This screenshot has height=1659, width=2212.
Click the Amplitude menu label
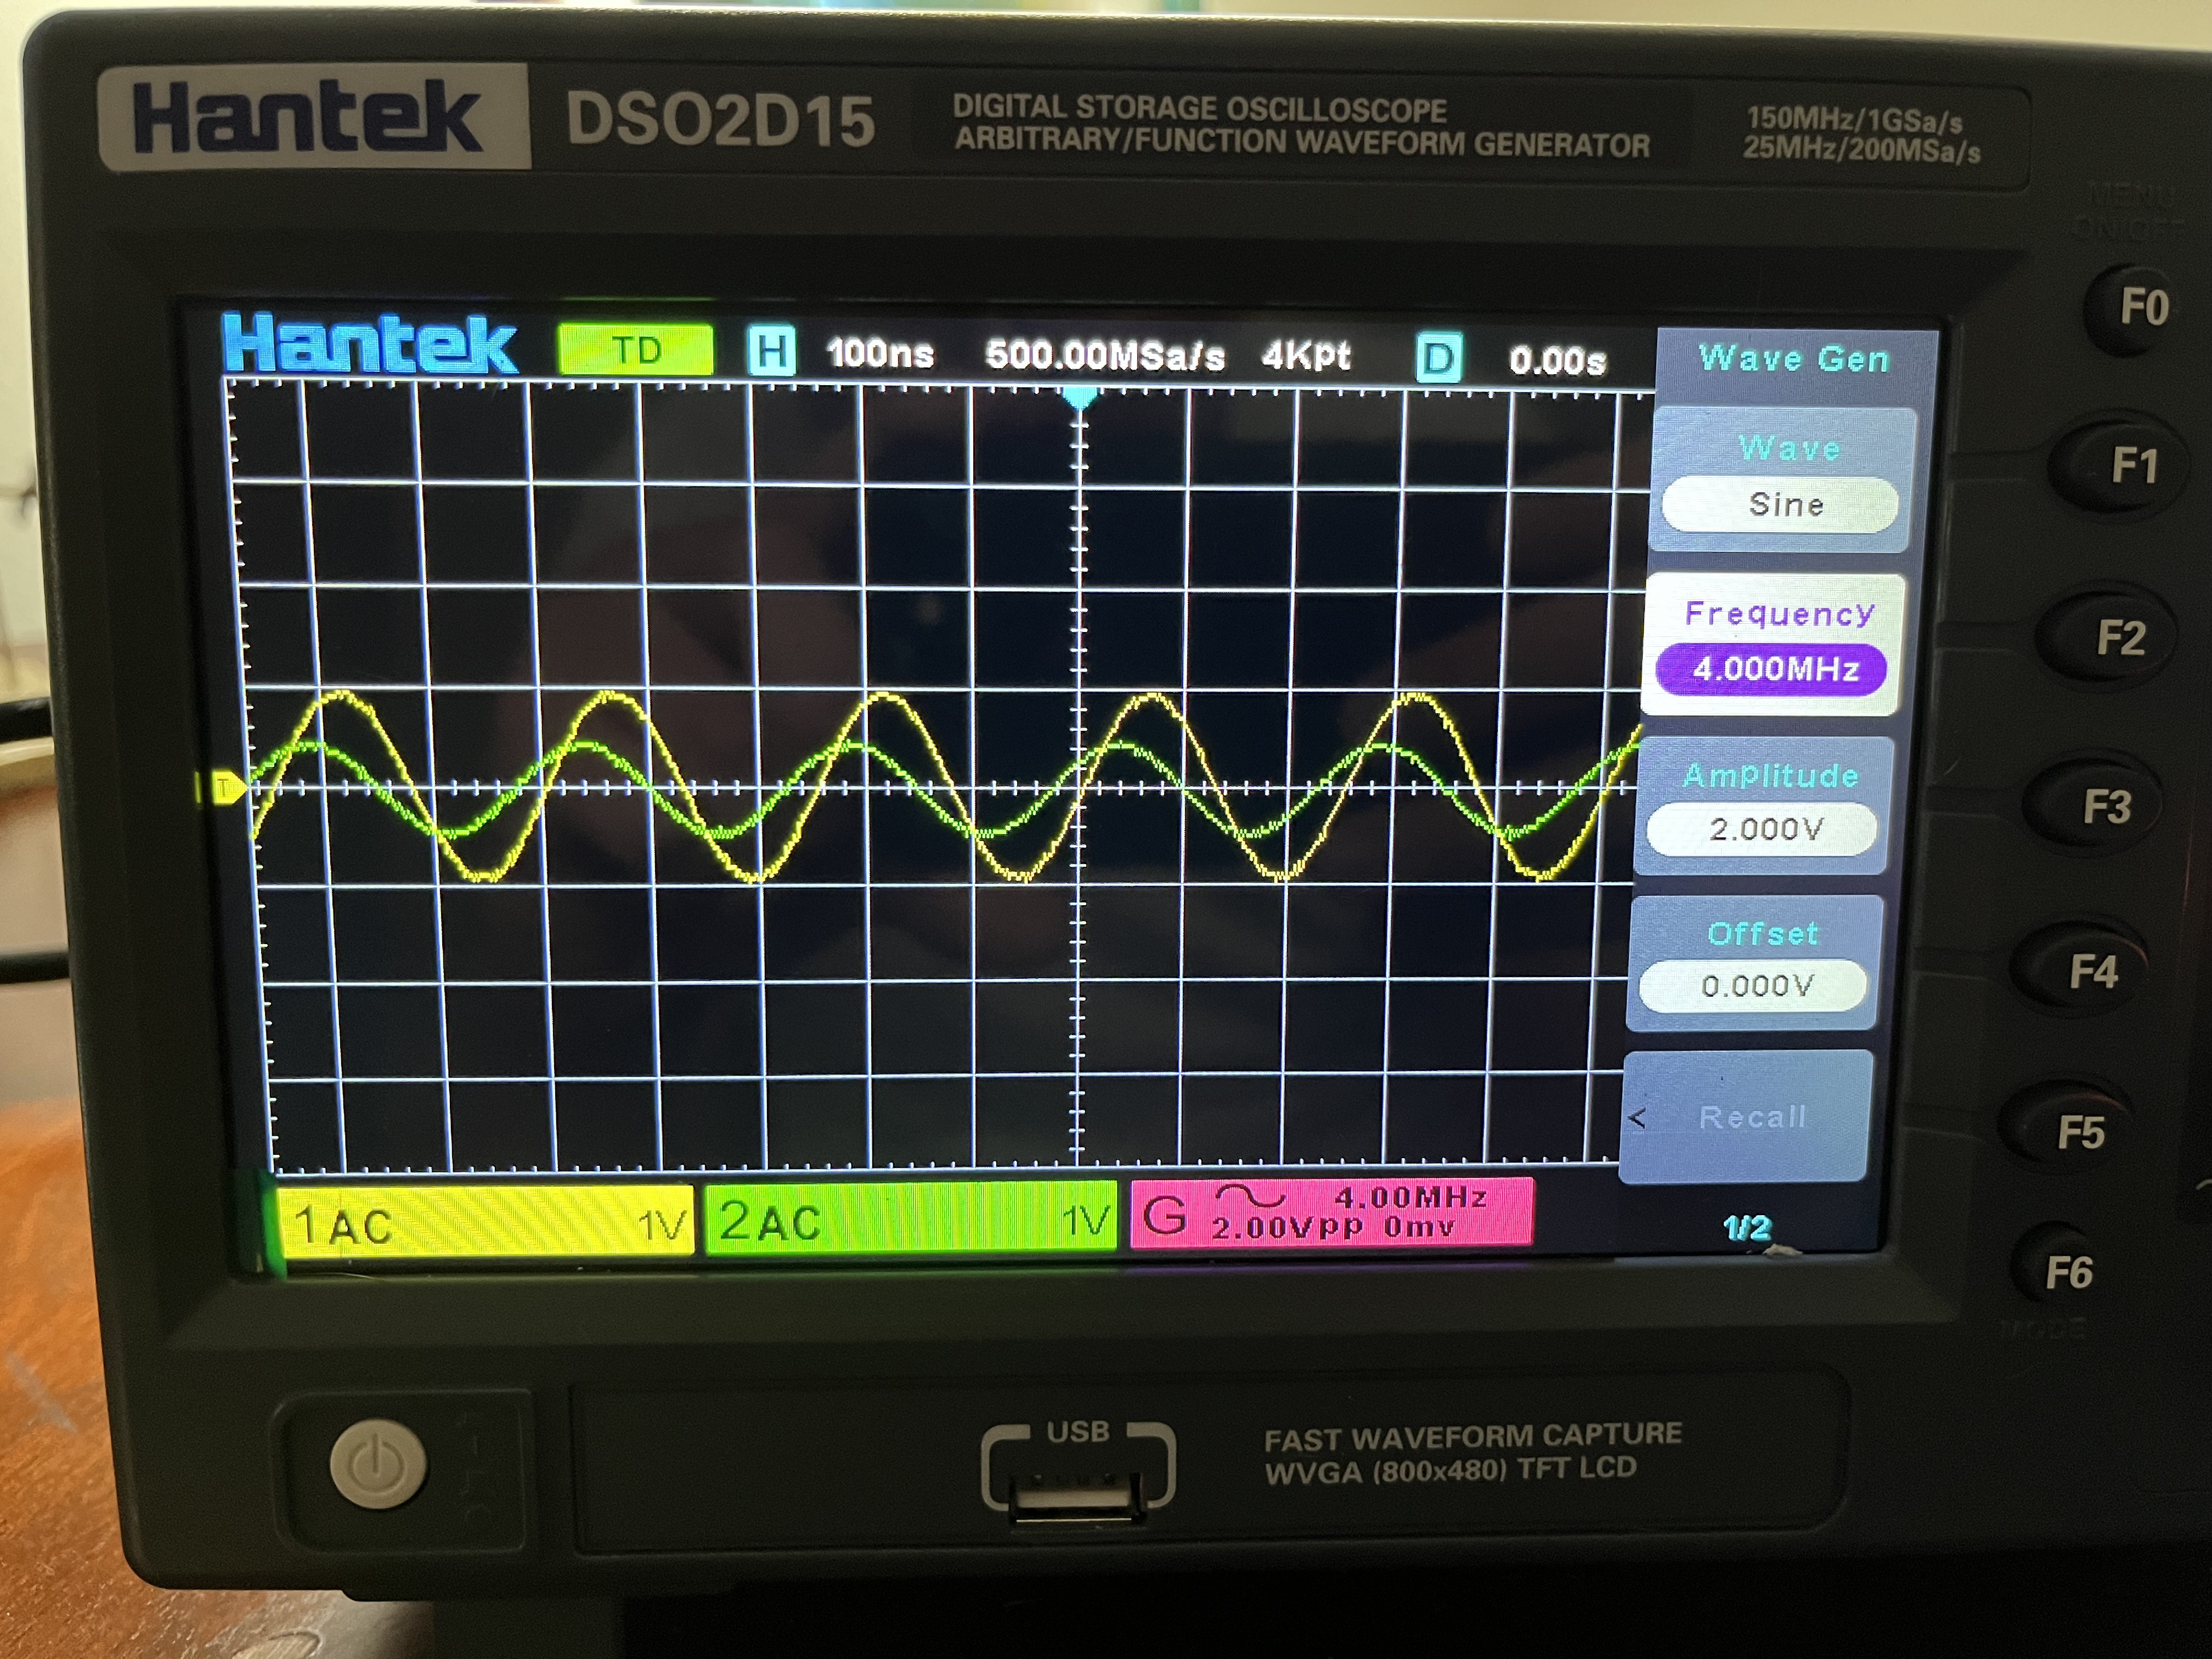click(1770, 775)
